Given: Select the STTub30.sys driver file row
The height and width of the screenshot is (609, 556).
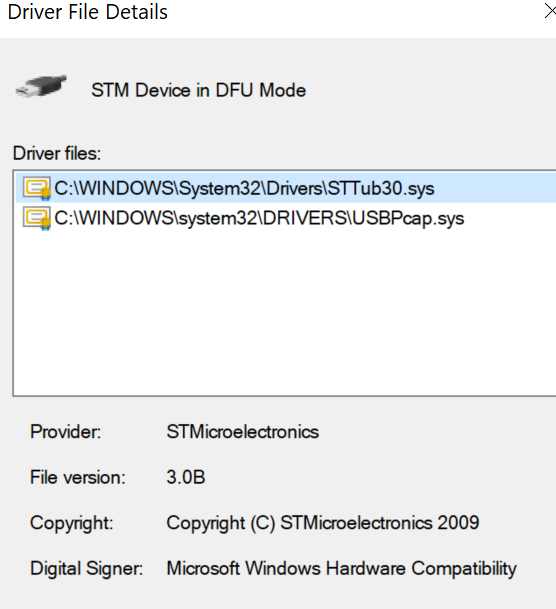Looking at the screenshot, I should [286, 188].
